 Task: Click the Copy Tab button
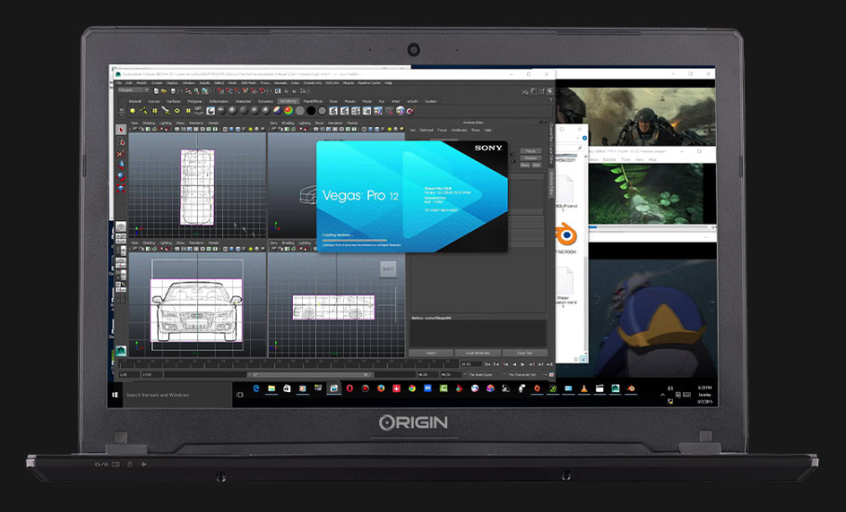(524, 353)
